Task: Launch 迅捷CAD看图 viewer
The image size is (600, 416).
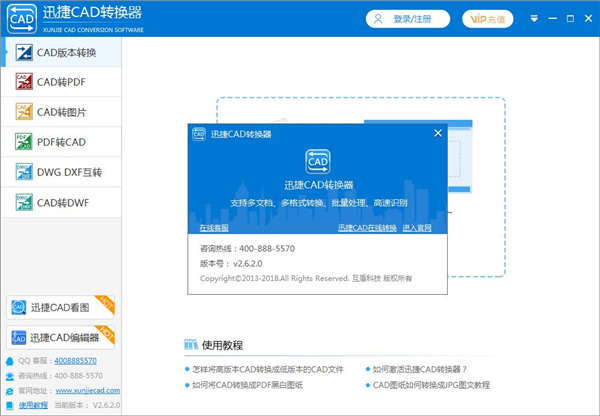Action: pos(60,308)
